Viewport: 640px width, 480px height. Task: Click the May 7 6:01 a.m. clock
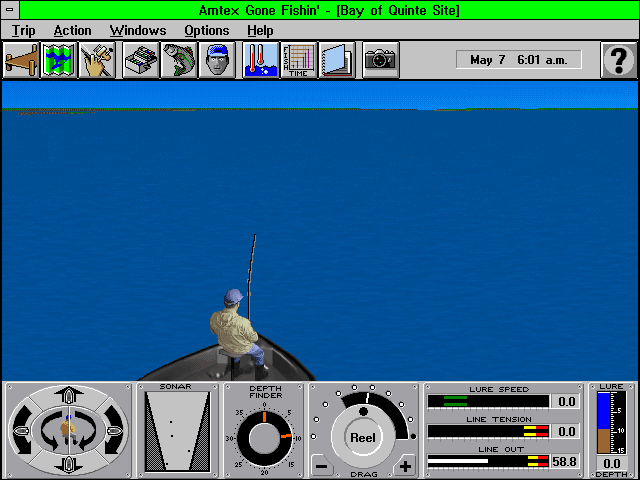pyautogui.click(x=519, y=60)
